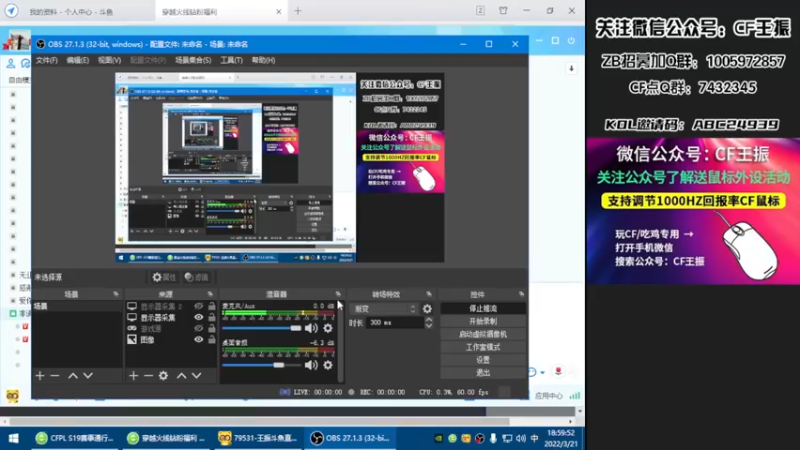Select 场景 item in the scenes list
Viewport: 800px width, 450px height.
[78, 306]
